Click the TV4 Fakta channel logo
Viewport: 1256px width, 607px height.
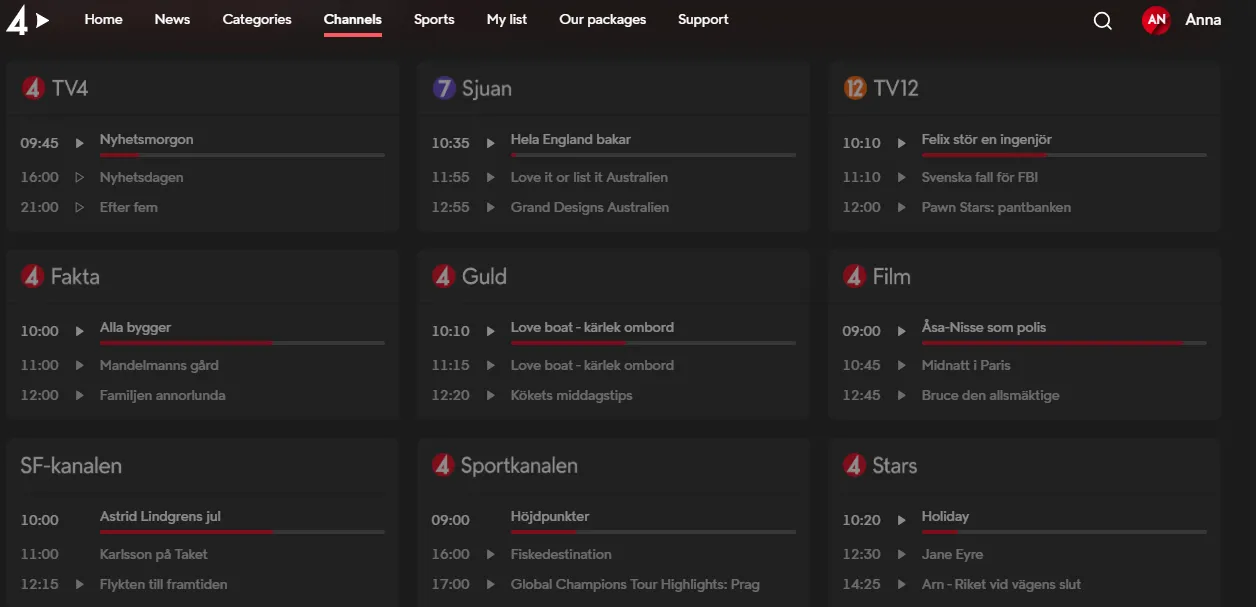pyautogui.click(x=33, y=276)
